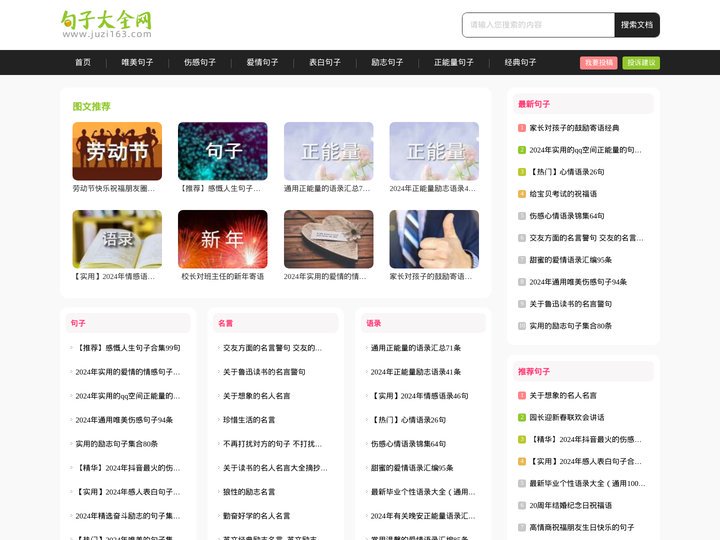Click the 搜索文档 search button

pyautogui.click(x=637, y=25)
